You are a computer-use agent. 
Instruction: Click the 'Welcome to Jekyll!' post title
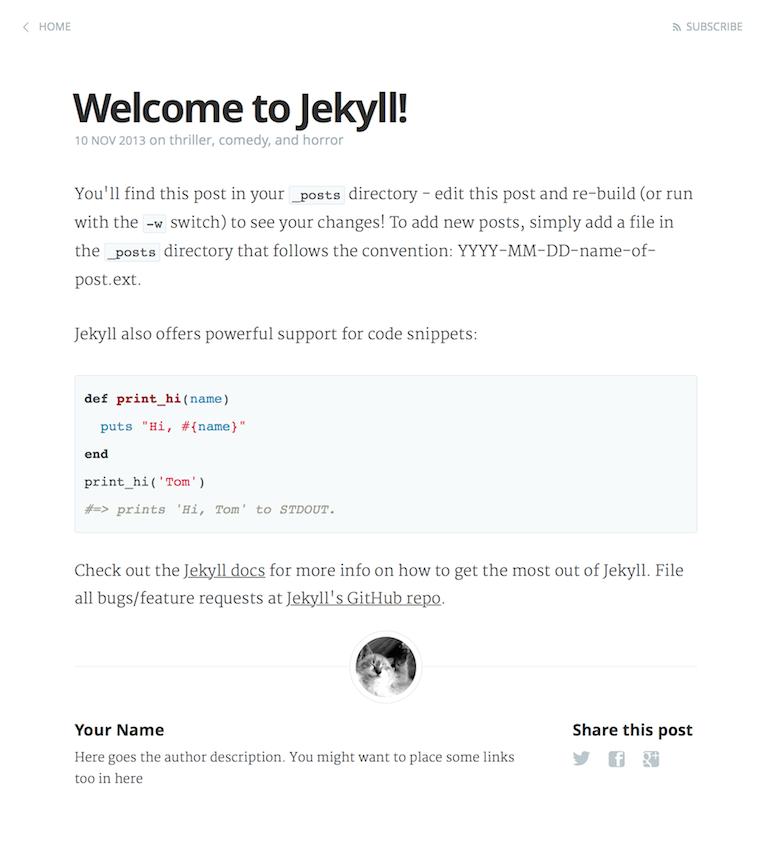[240, 108]
